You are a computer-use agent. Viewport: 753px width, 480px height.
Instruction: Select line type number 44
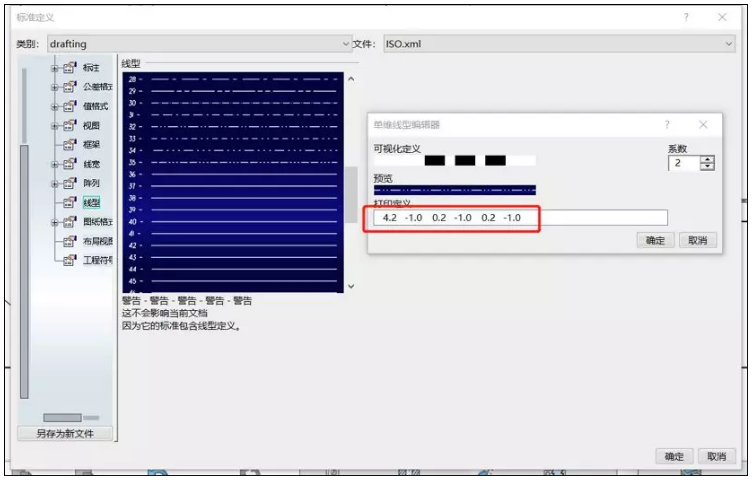tap(233, 269)
